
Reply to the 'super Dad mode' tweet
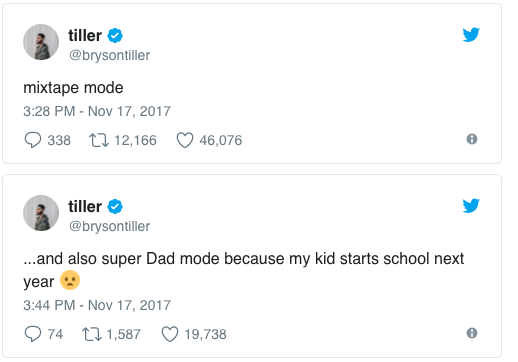[33, 334]
